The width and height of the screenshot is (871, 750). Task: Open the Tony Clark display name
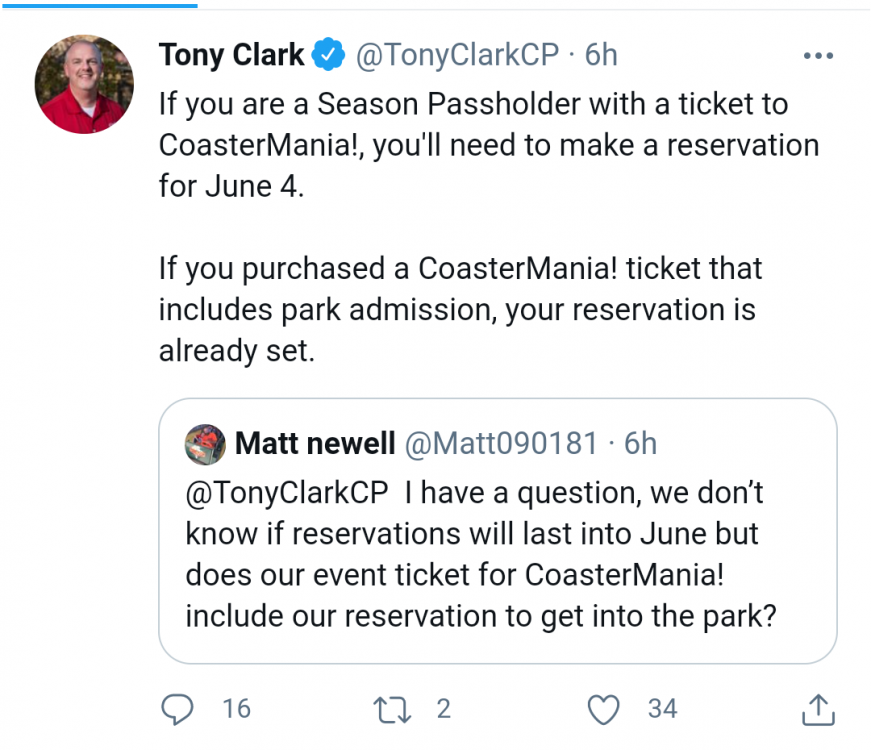click(x=231, y=54)
